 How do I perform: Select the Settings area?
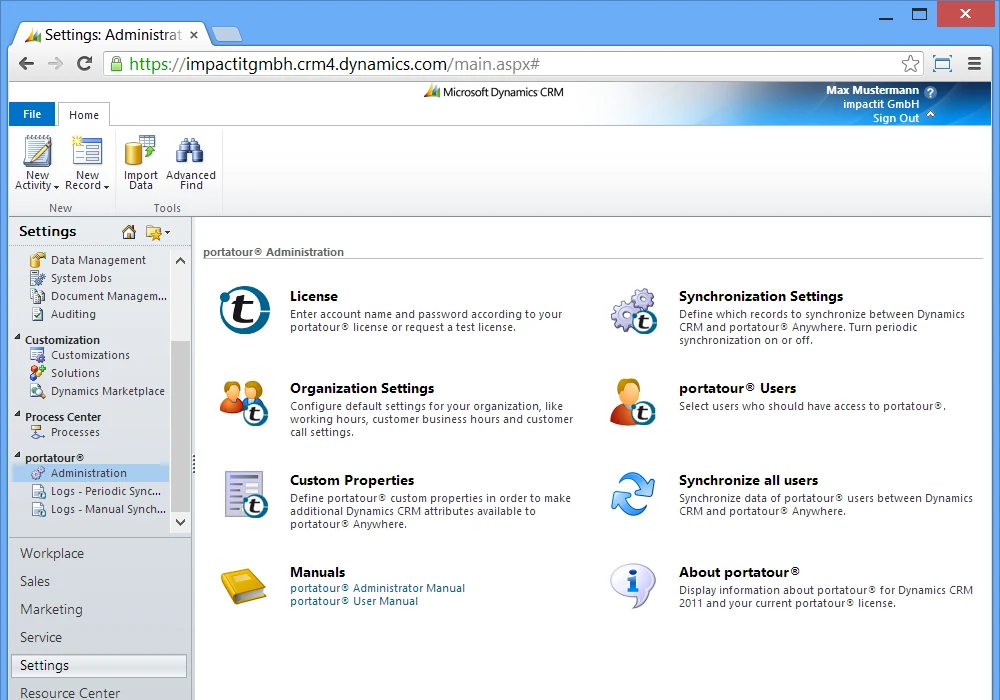point(99,666)
